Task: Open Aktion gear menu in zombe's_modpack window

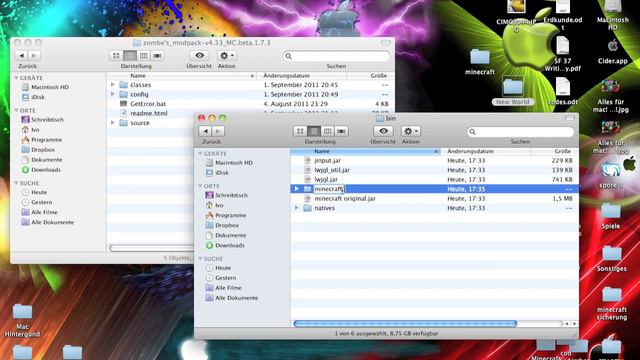Action: tap(227, 55)
